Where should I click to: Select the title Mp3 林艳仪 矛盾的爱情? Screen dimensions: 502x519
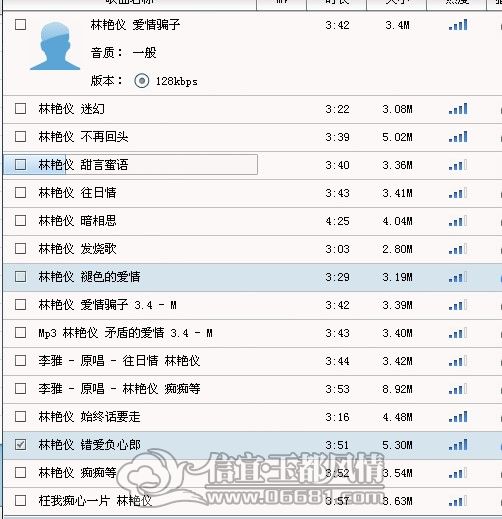pos(125,333)
